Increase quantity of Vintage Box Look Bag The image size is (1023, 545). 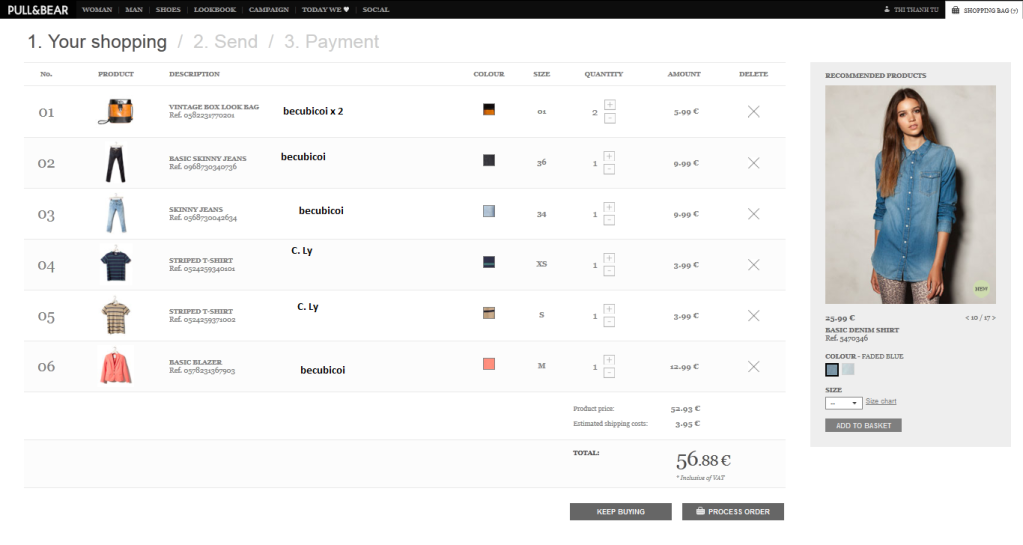point(610,105)
